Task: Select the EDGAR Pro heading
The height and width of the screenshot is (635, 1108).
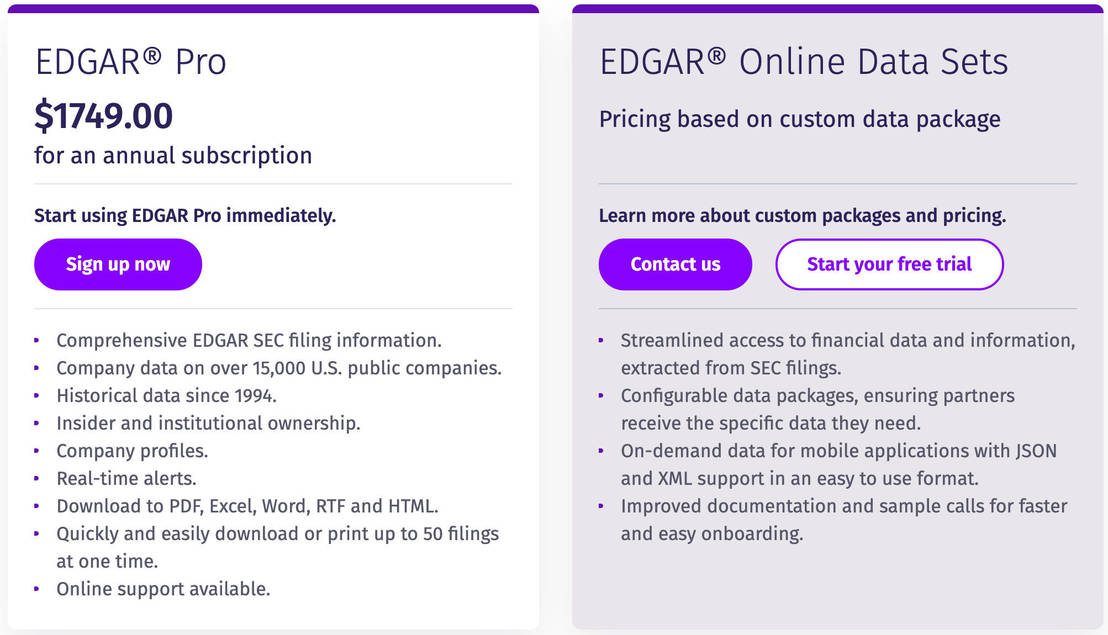Action: pyautogui.click(x=131, y=62)
